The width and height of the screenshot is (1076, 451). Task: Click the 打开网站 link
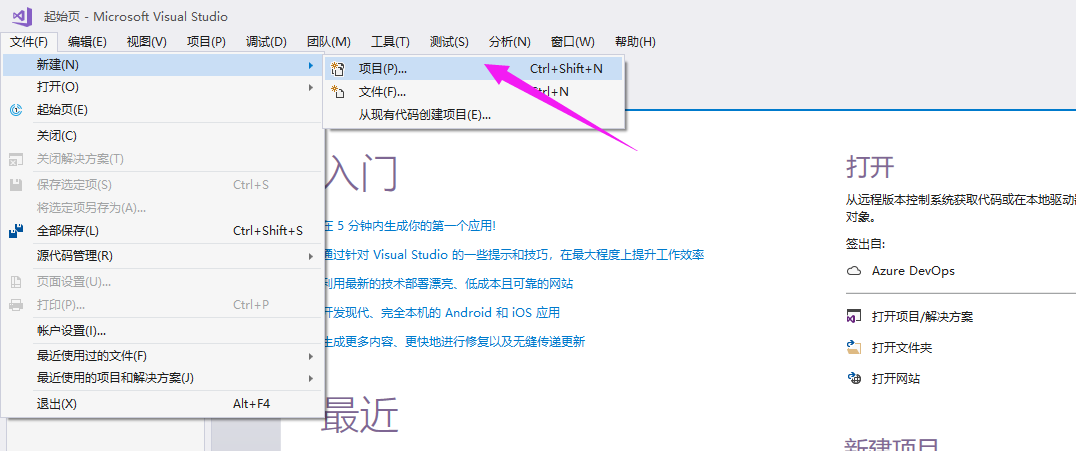pos(896,378)
